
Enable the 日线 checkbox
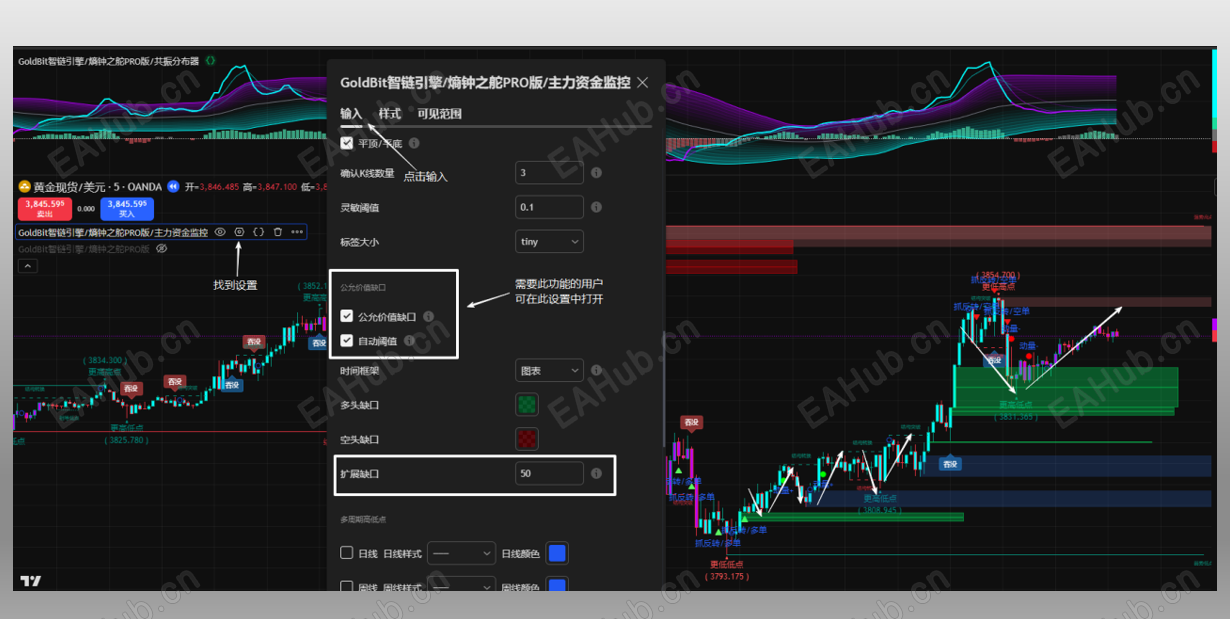[347, 553]
